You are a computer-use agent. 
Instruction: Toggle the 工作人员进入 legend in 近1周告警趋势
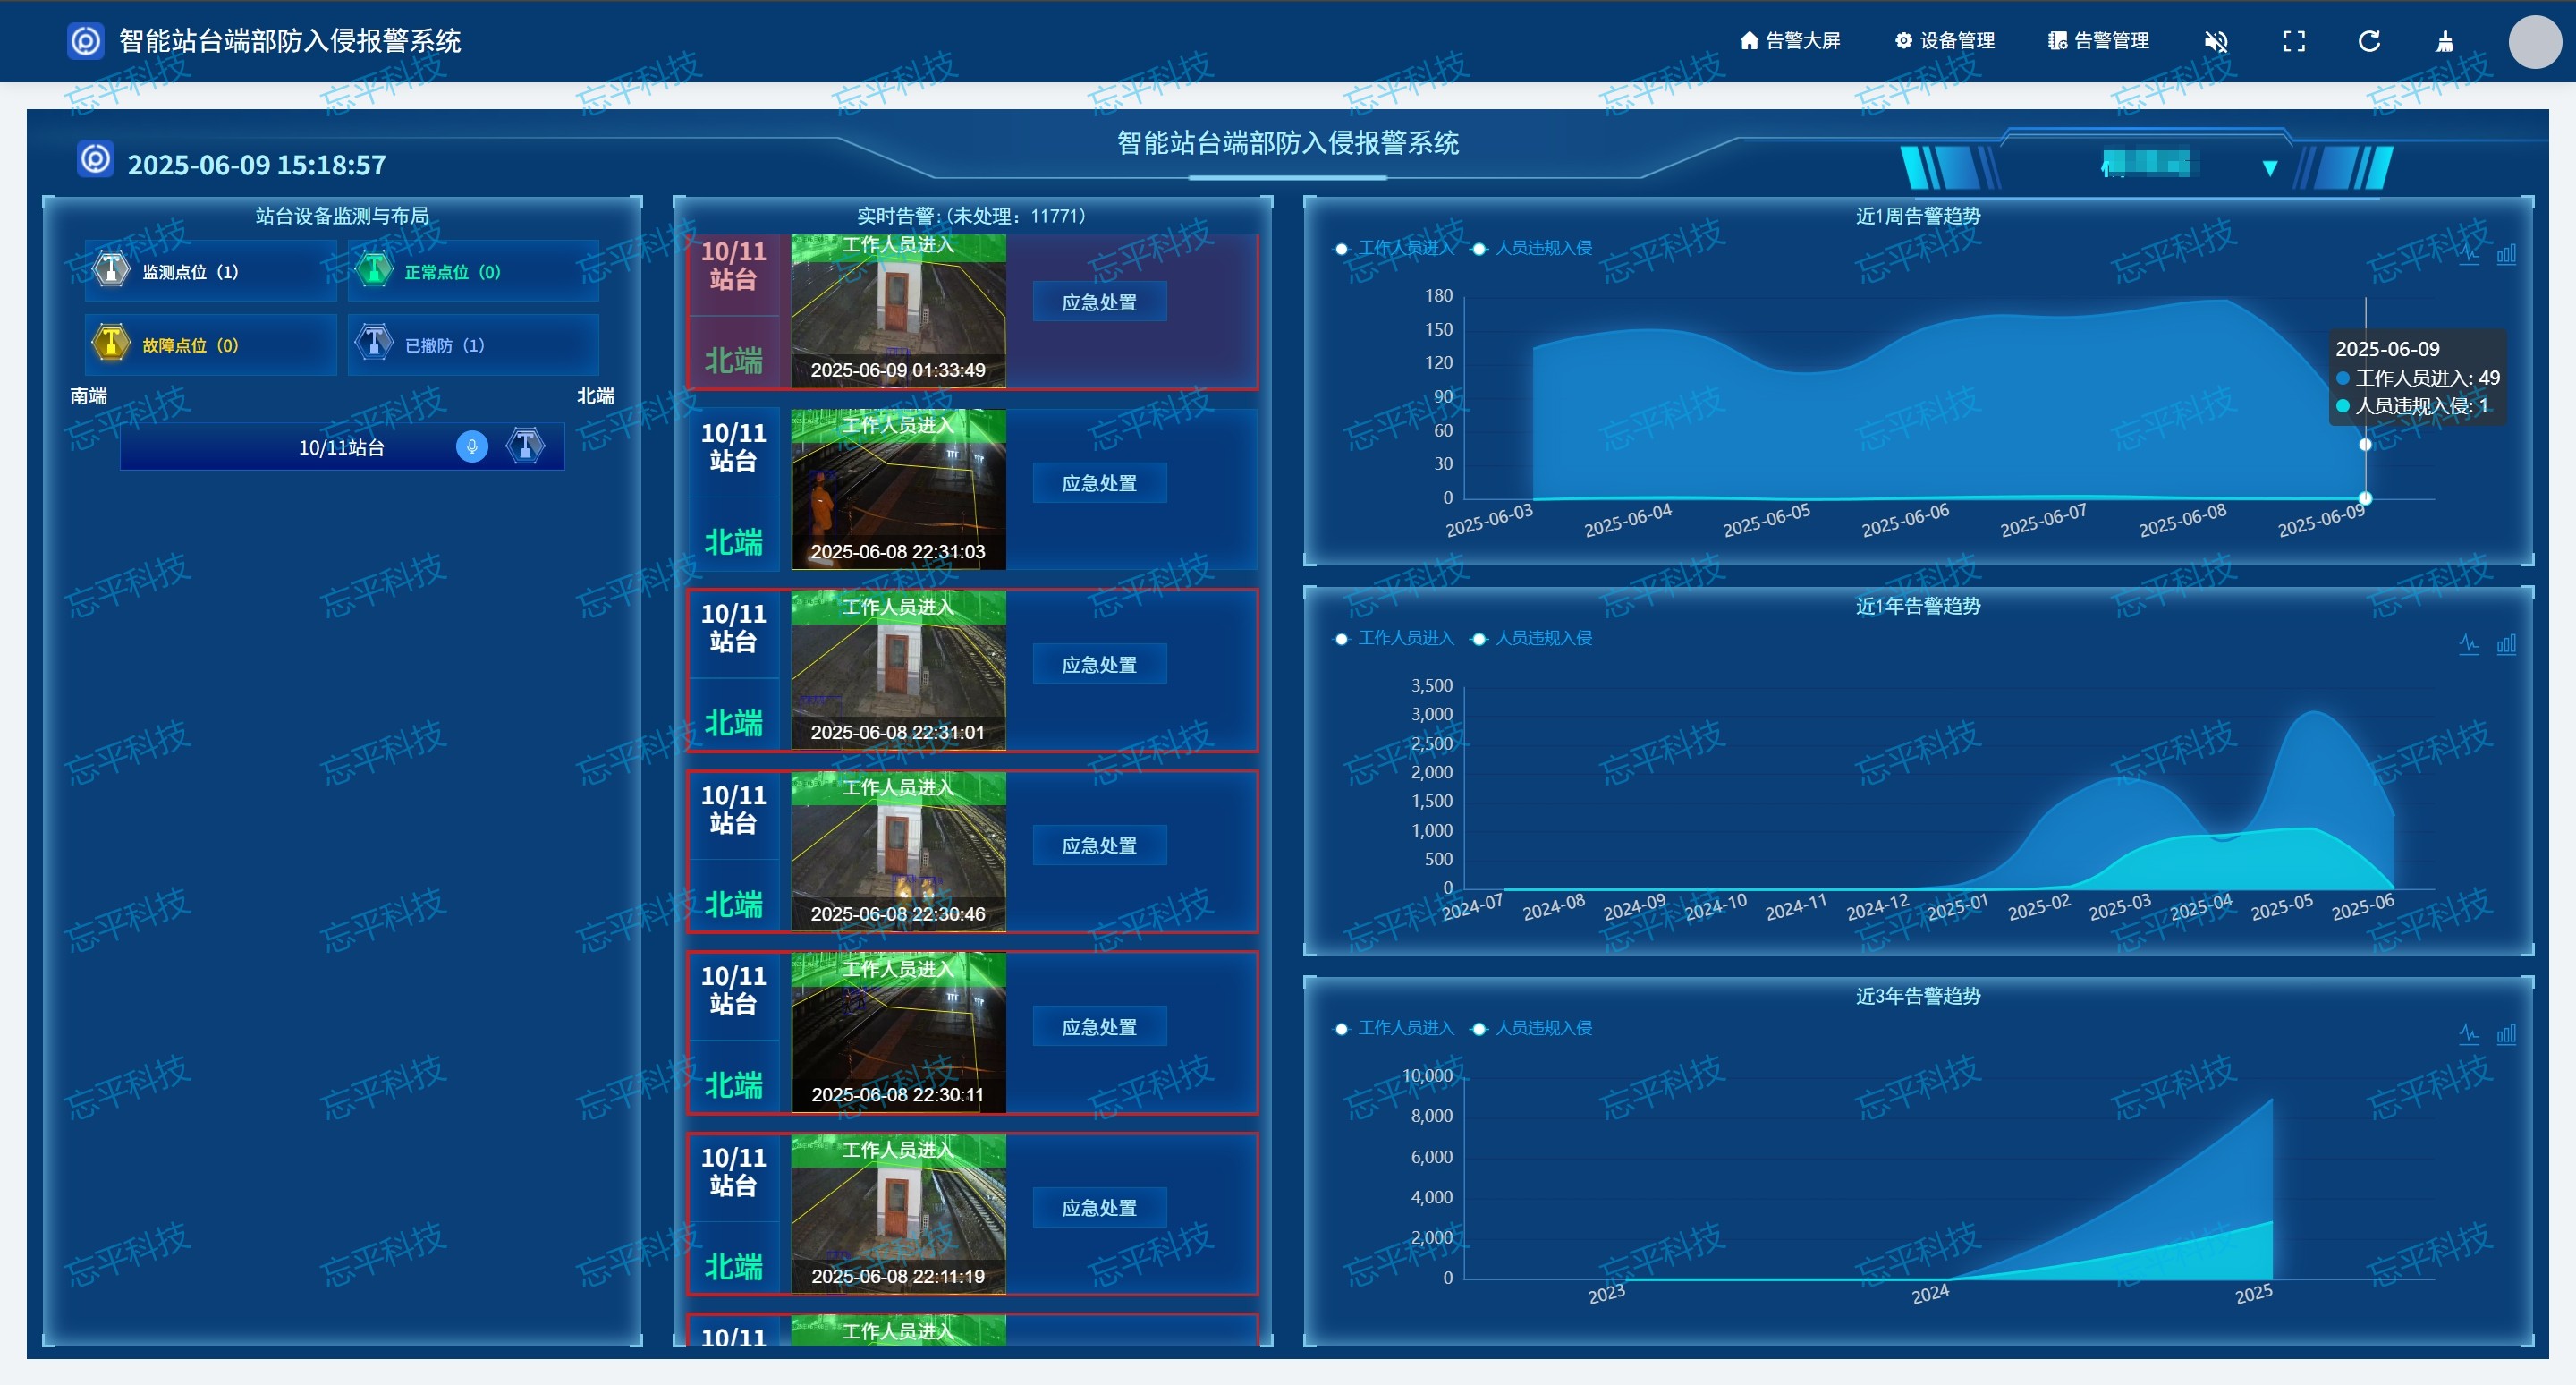pos(1405,247)
